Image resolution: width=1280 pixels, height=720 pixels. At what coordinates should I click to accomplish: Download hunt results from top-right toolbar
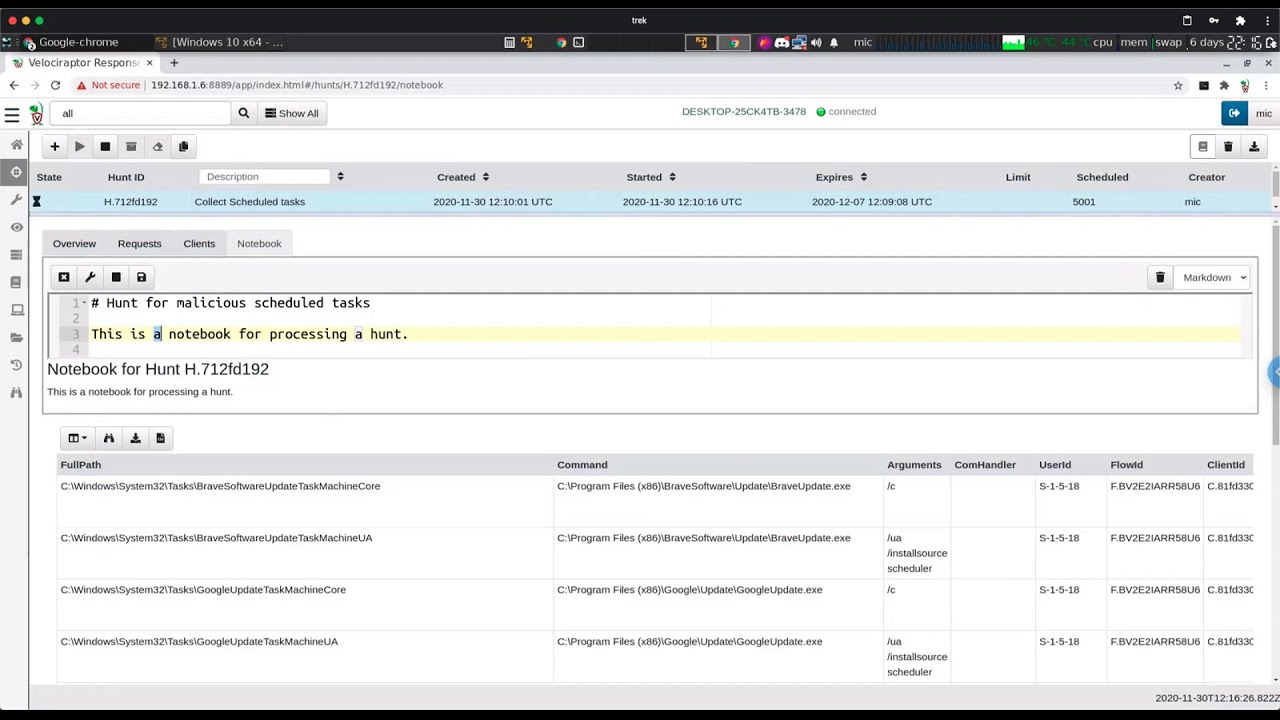[1254, 147]
